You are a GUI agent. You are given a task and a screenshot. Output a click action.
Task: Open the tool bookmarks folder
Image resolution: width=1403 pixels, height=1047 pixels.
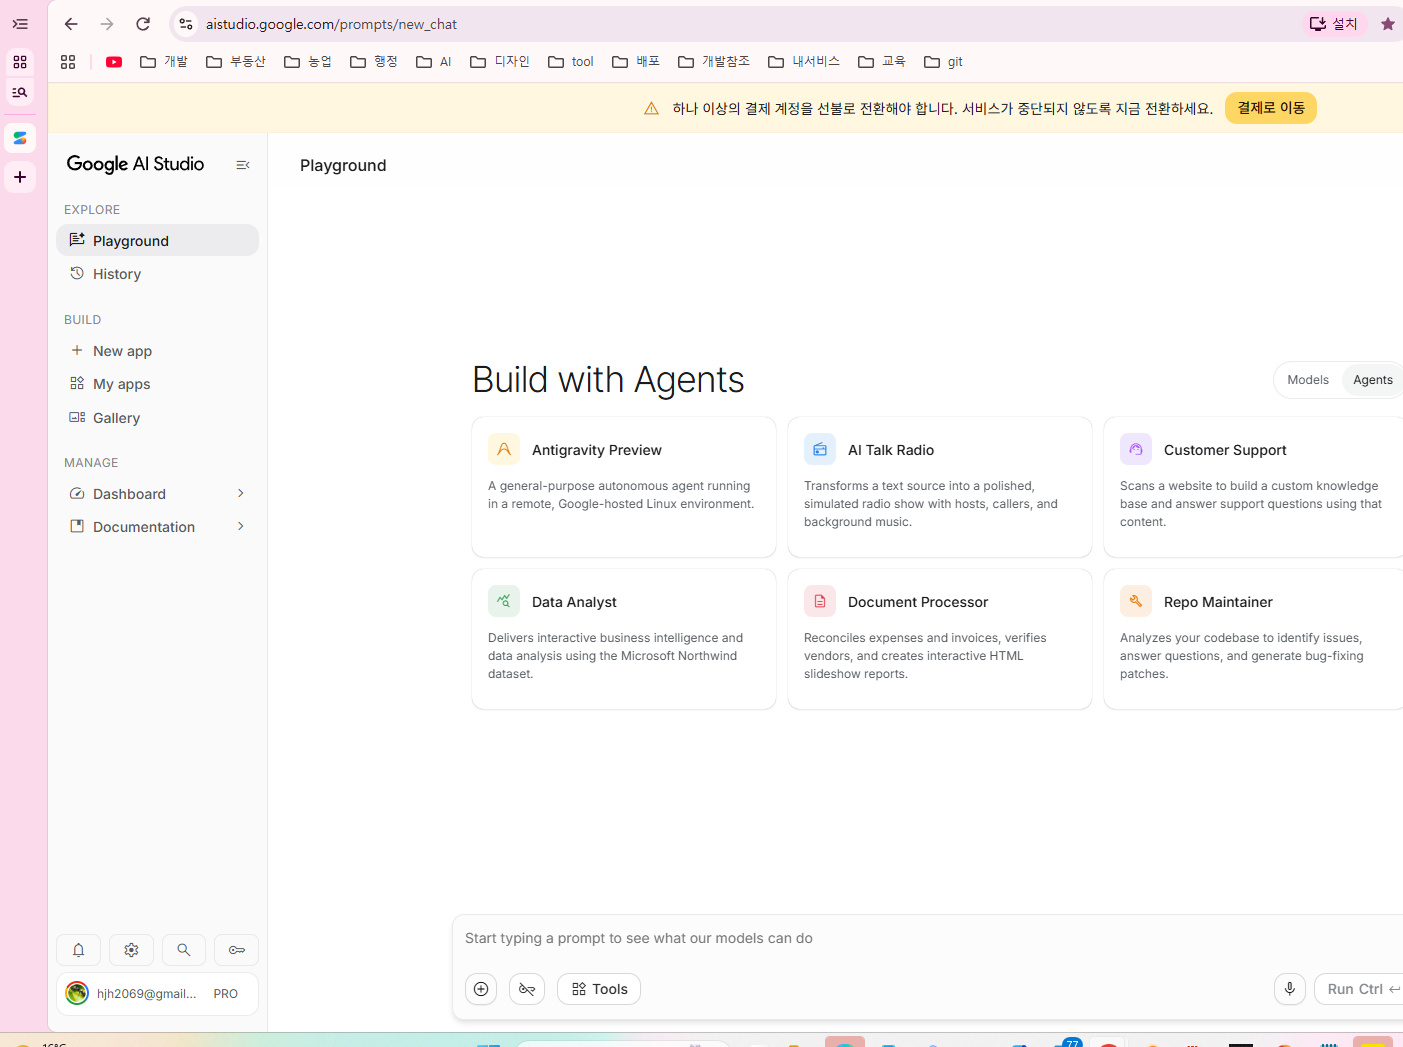tap(571, 62)
